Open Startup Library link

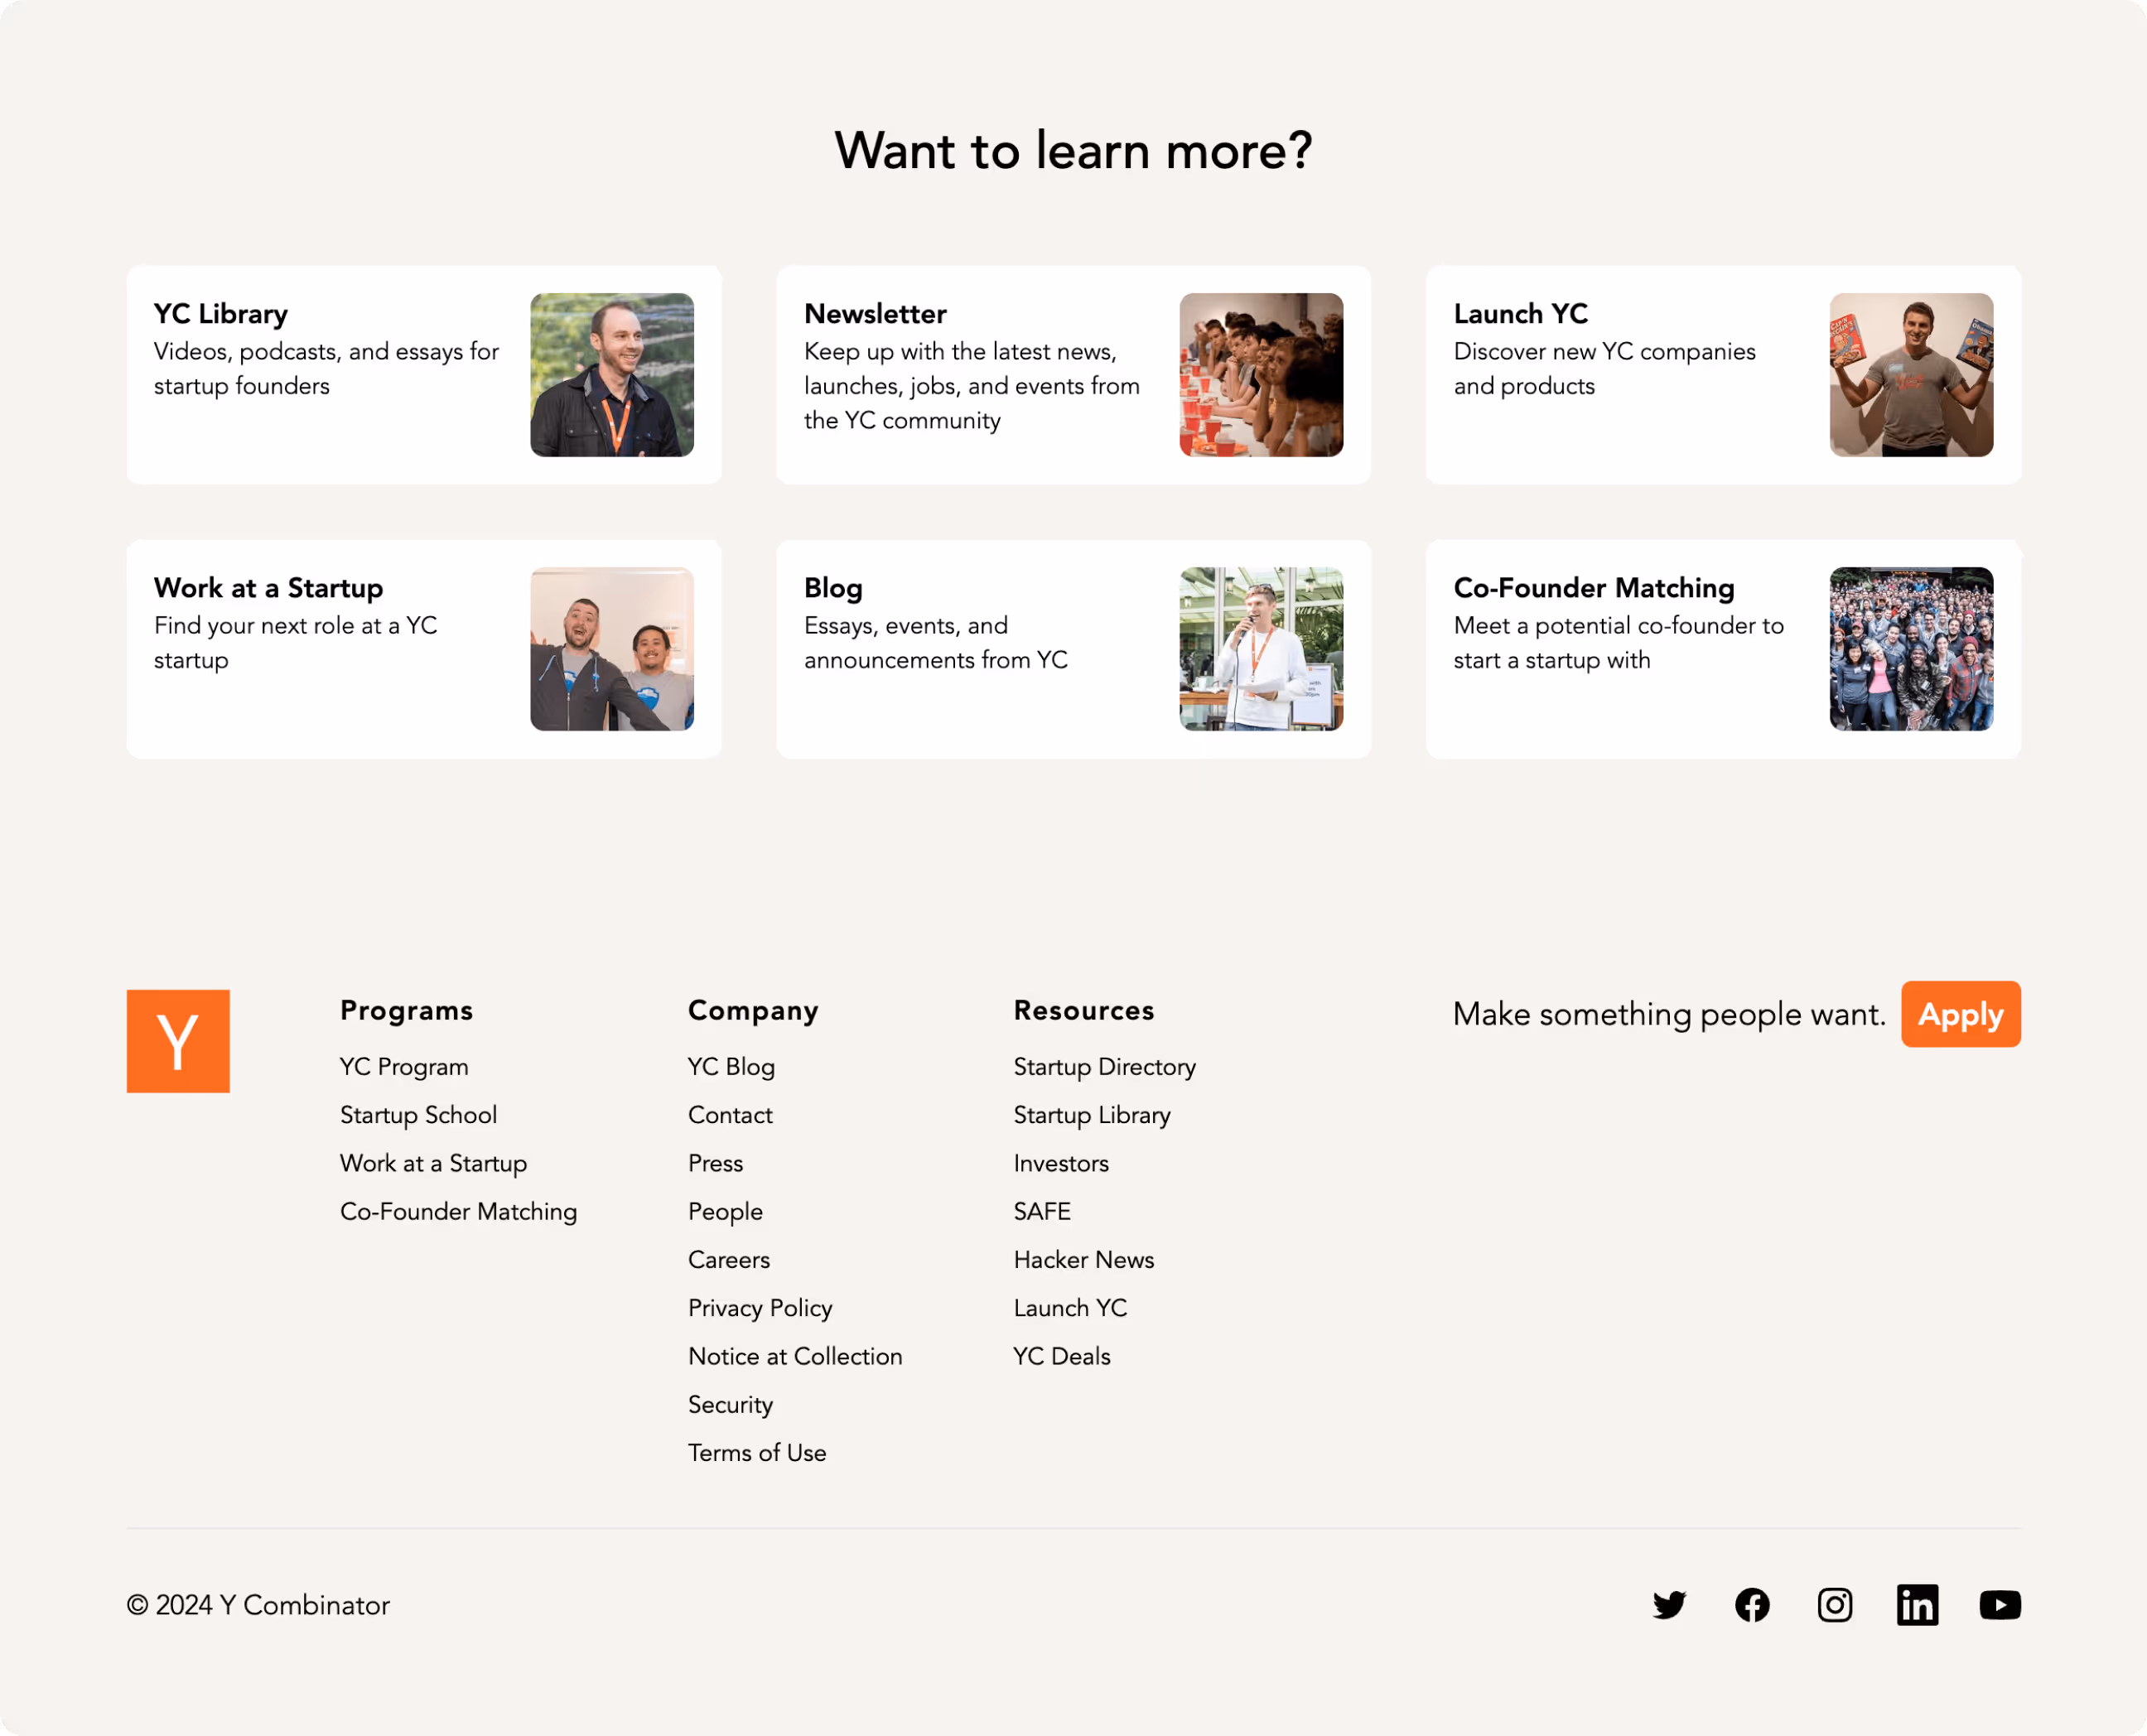point(1092,1115)
